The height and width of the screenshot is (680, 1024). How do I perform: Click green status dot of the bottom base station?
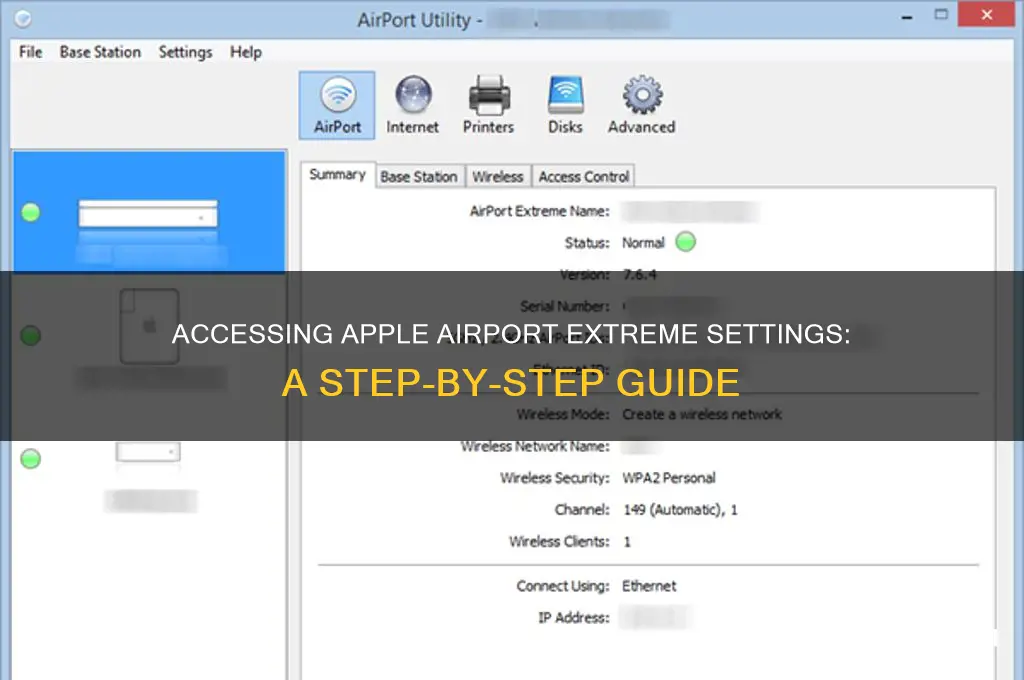(x=31, y=459)
